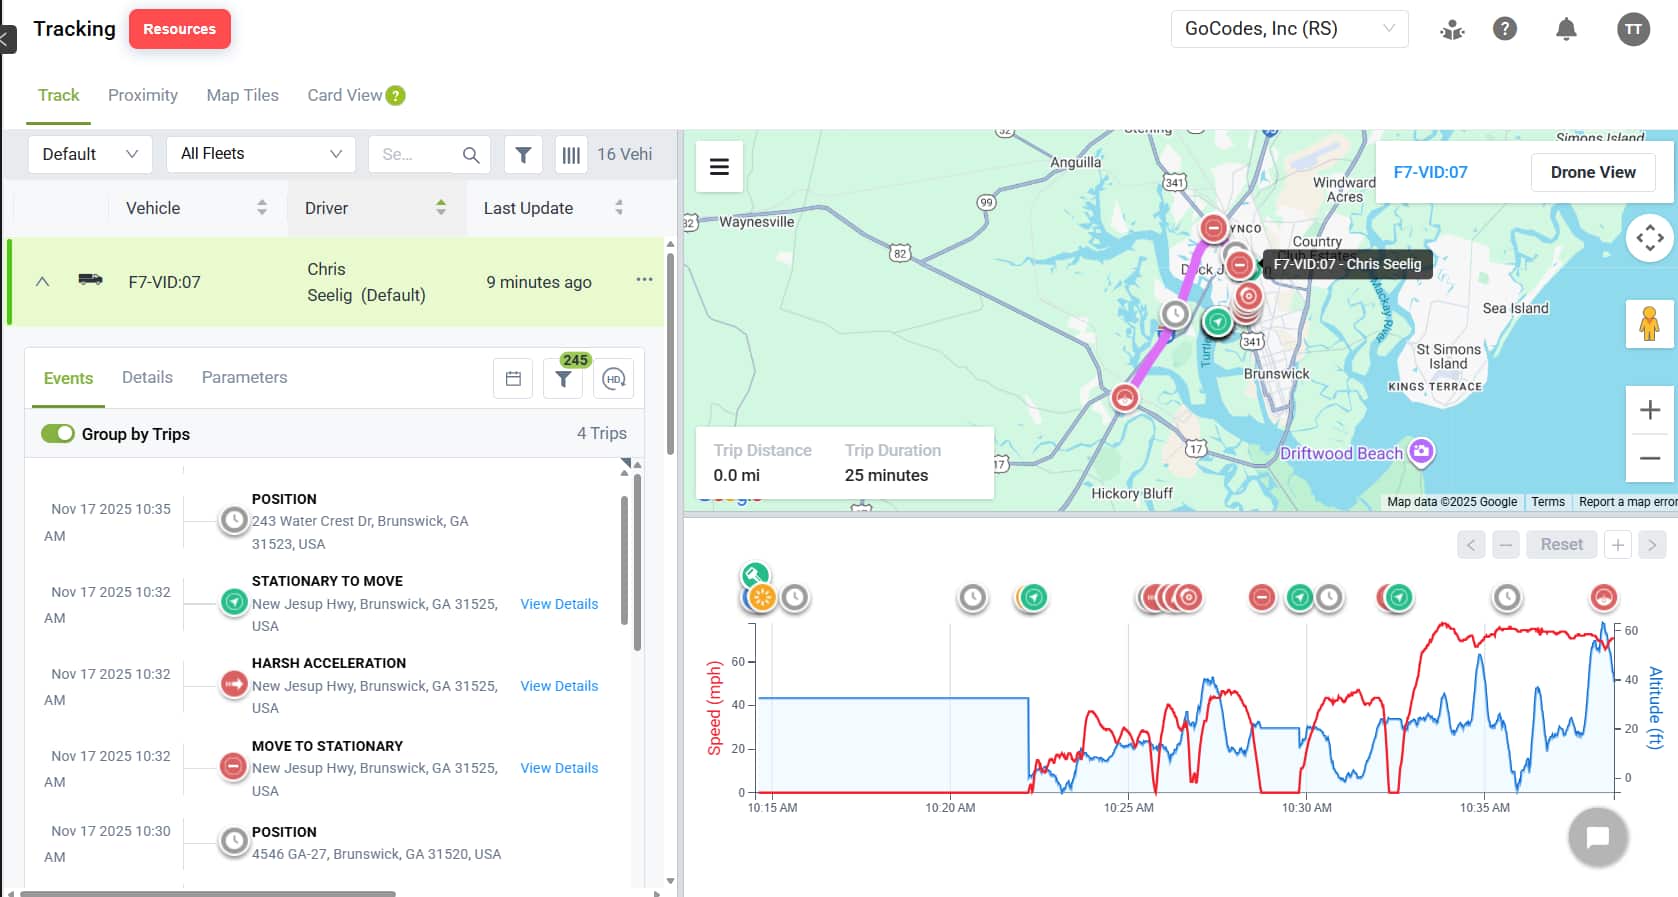This screenshot has width=1678, height=897.
Task: Click the column chooser bars icon
Action: tap(571, 155)
